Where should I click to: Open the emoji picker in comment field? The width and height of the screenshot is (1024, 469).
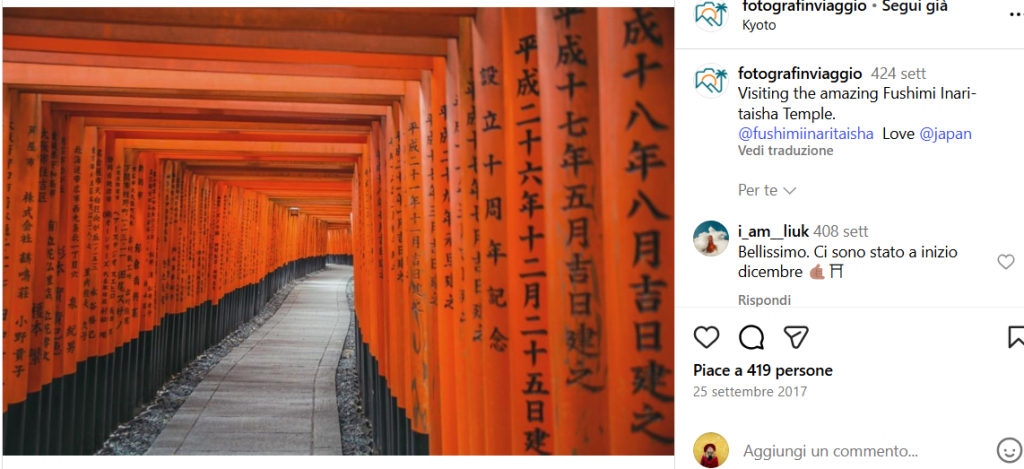point(1009,451)
